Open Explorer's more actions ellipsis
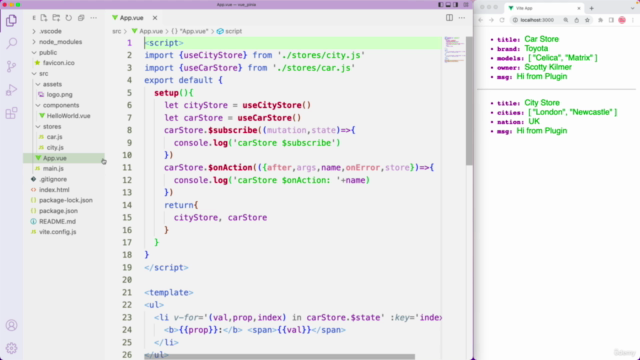This screenshot has width=640, height=360. (93, 18)
